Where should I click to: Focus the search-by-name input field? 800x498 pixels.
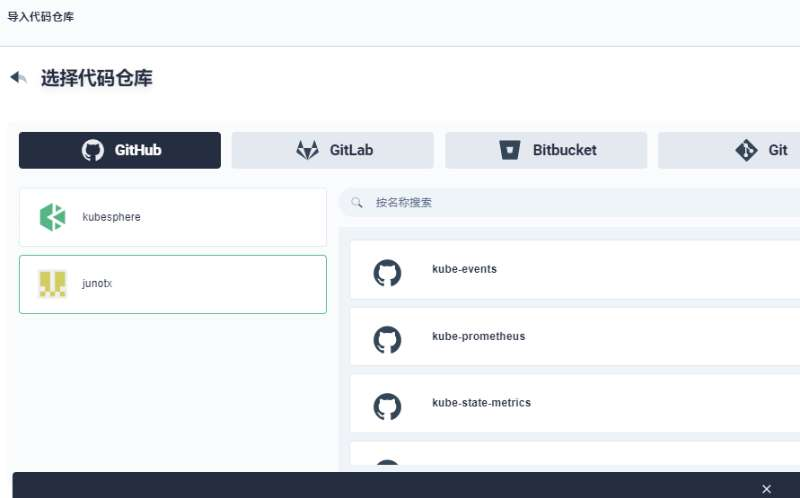[x=570, y=203]
